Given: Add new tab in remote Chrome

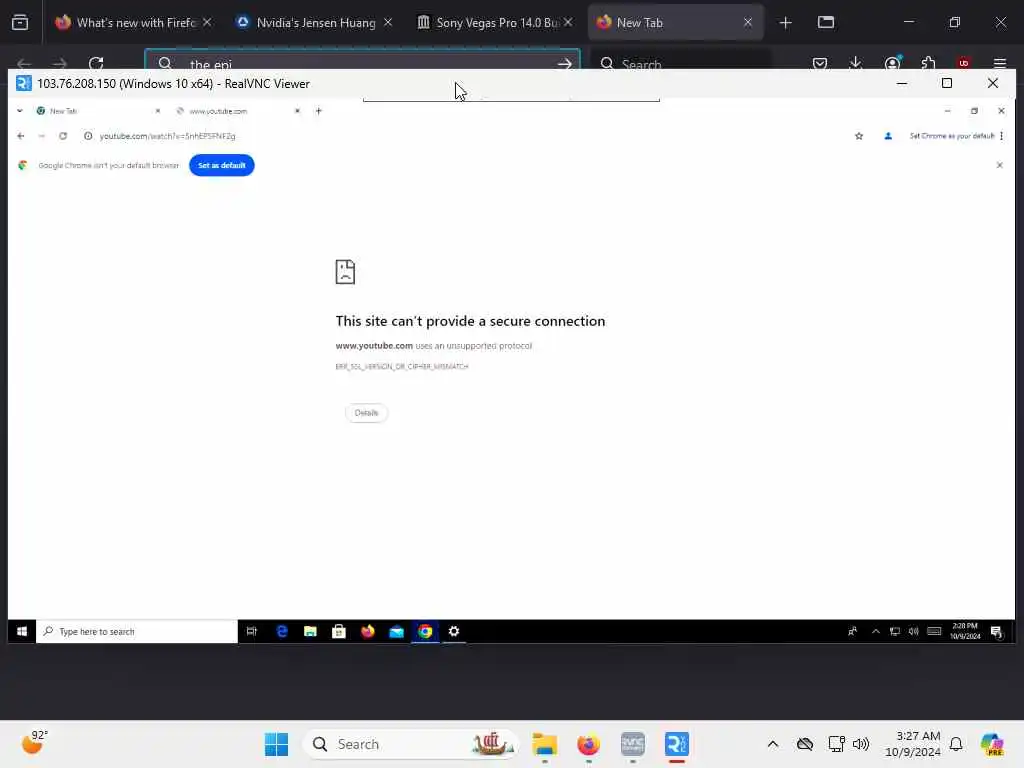Looking at the screenshot, I should pos(319,111).
